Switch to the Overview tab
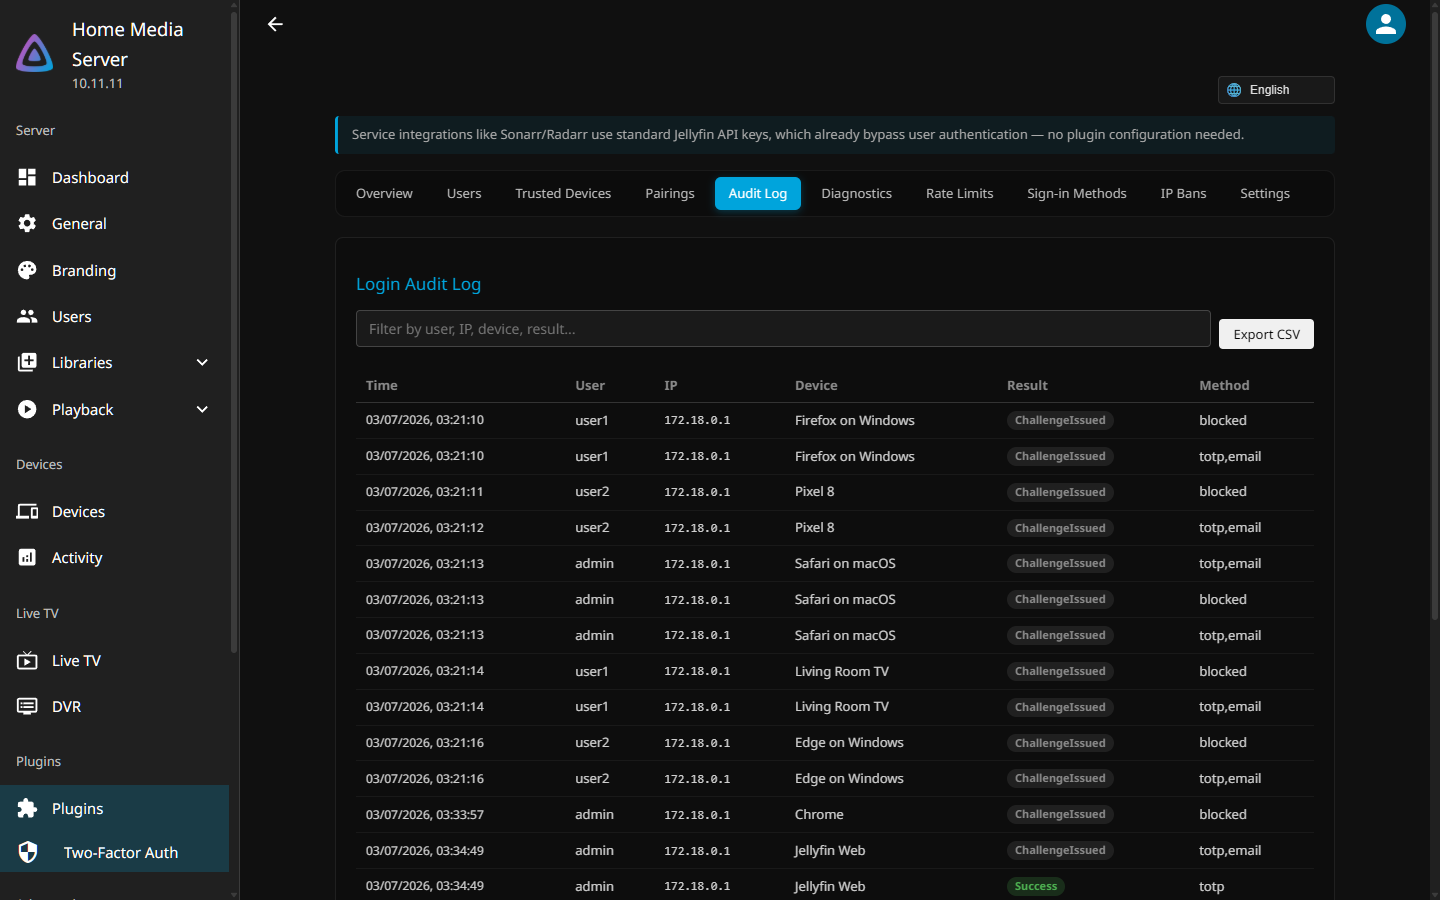1440x900 pixels. [x=384, y=193]
